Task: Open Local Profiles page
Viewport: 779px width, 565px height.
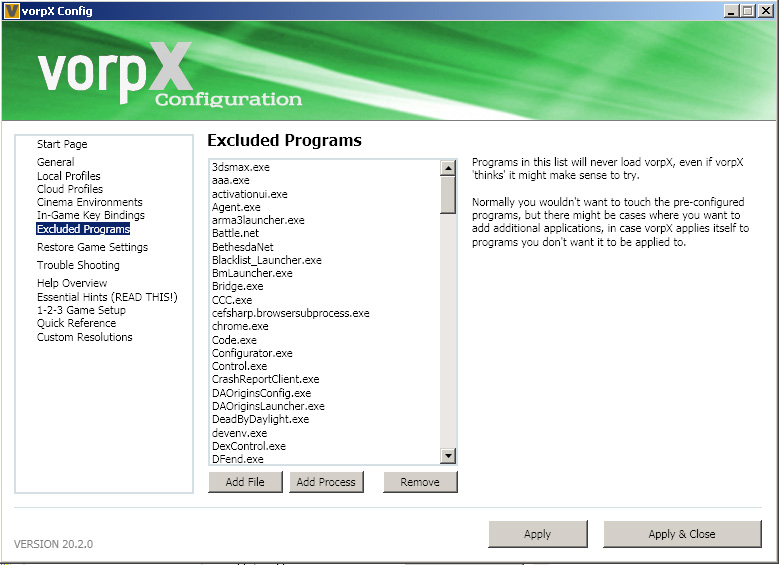Action: point(69,176)
